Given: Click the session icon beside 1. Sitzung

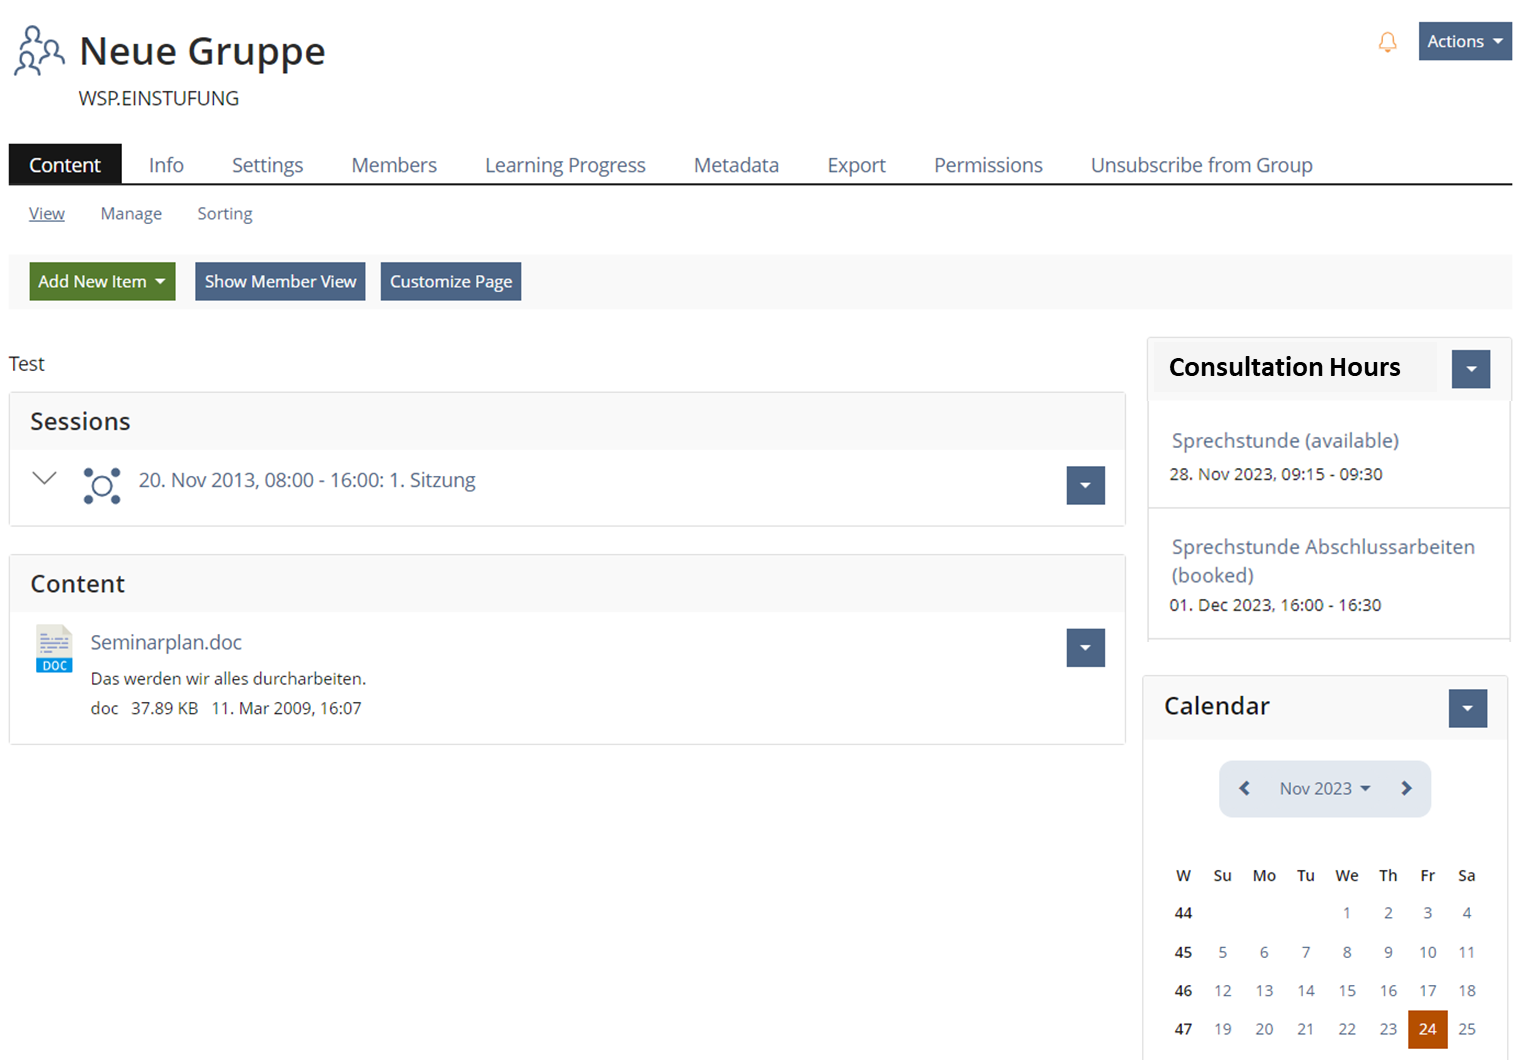Looking at the screenshot, I should click(x=101, y=486).
